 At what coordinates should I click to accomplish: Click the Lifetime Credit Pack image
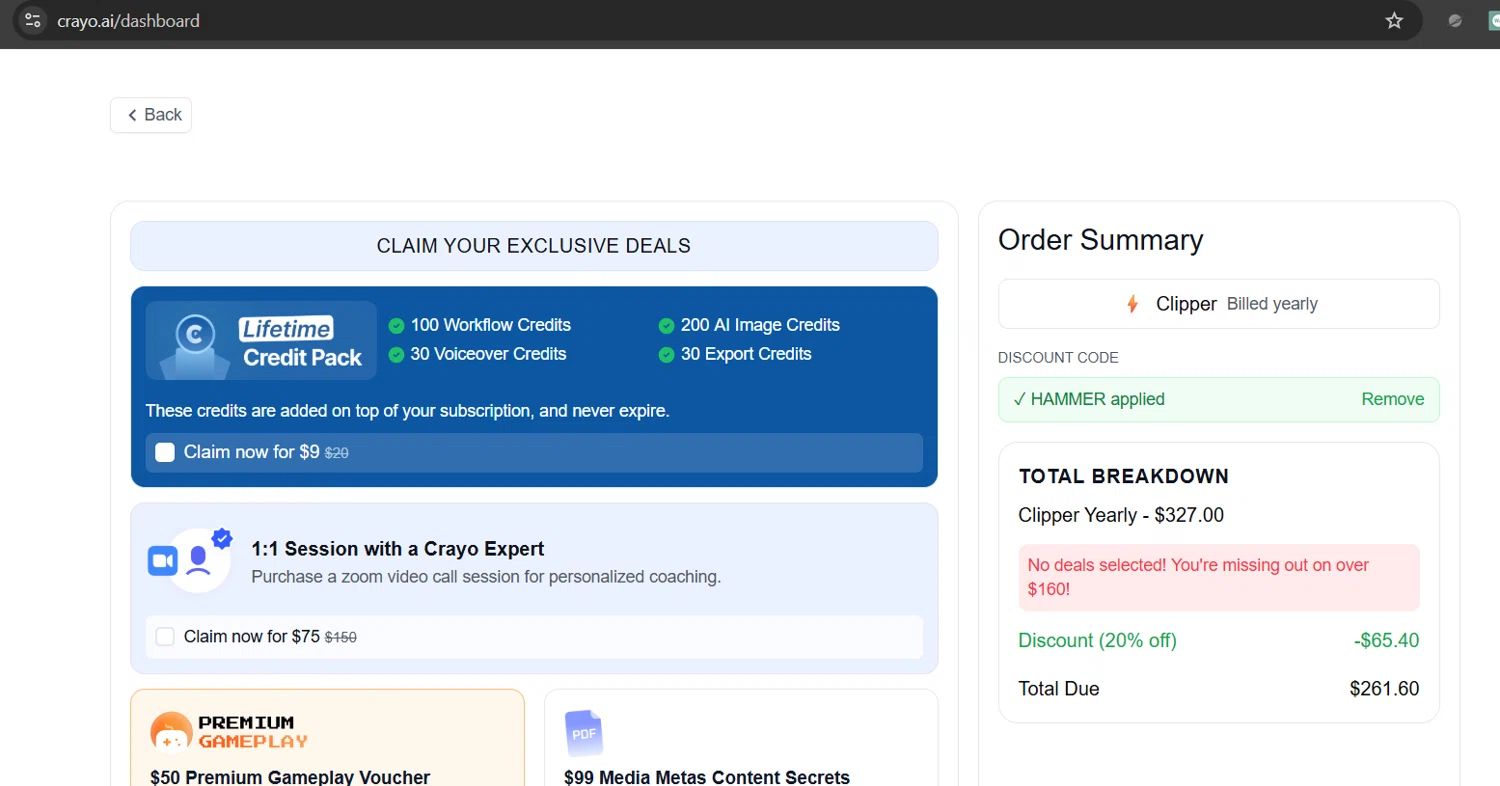[261, 341]
